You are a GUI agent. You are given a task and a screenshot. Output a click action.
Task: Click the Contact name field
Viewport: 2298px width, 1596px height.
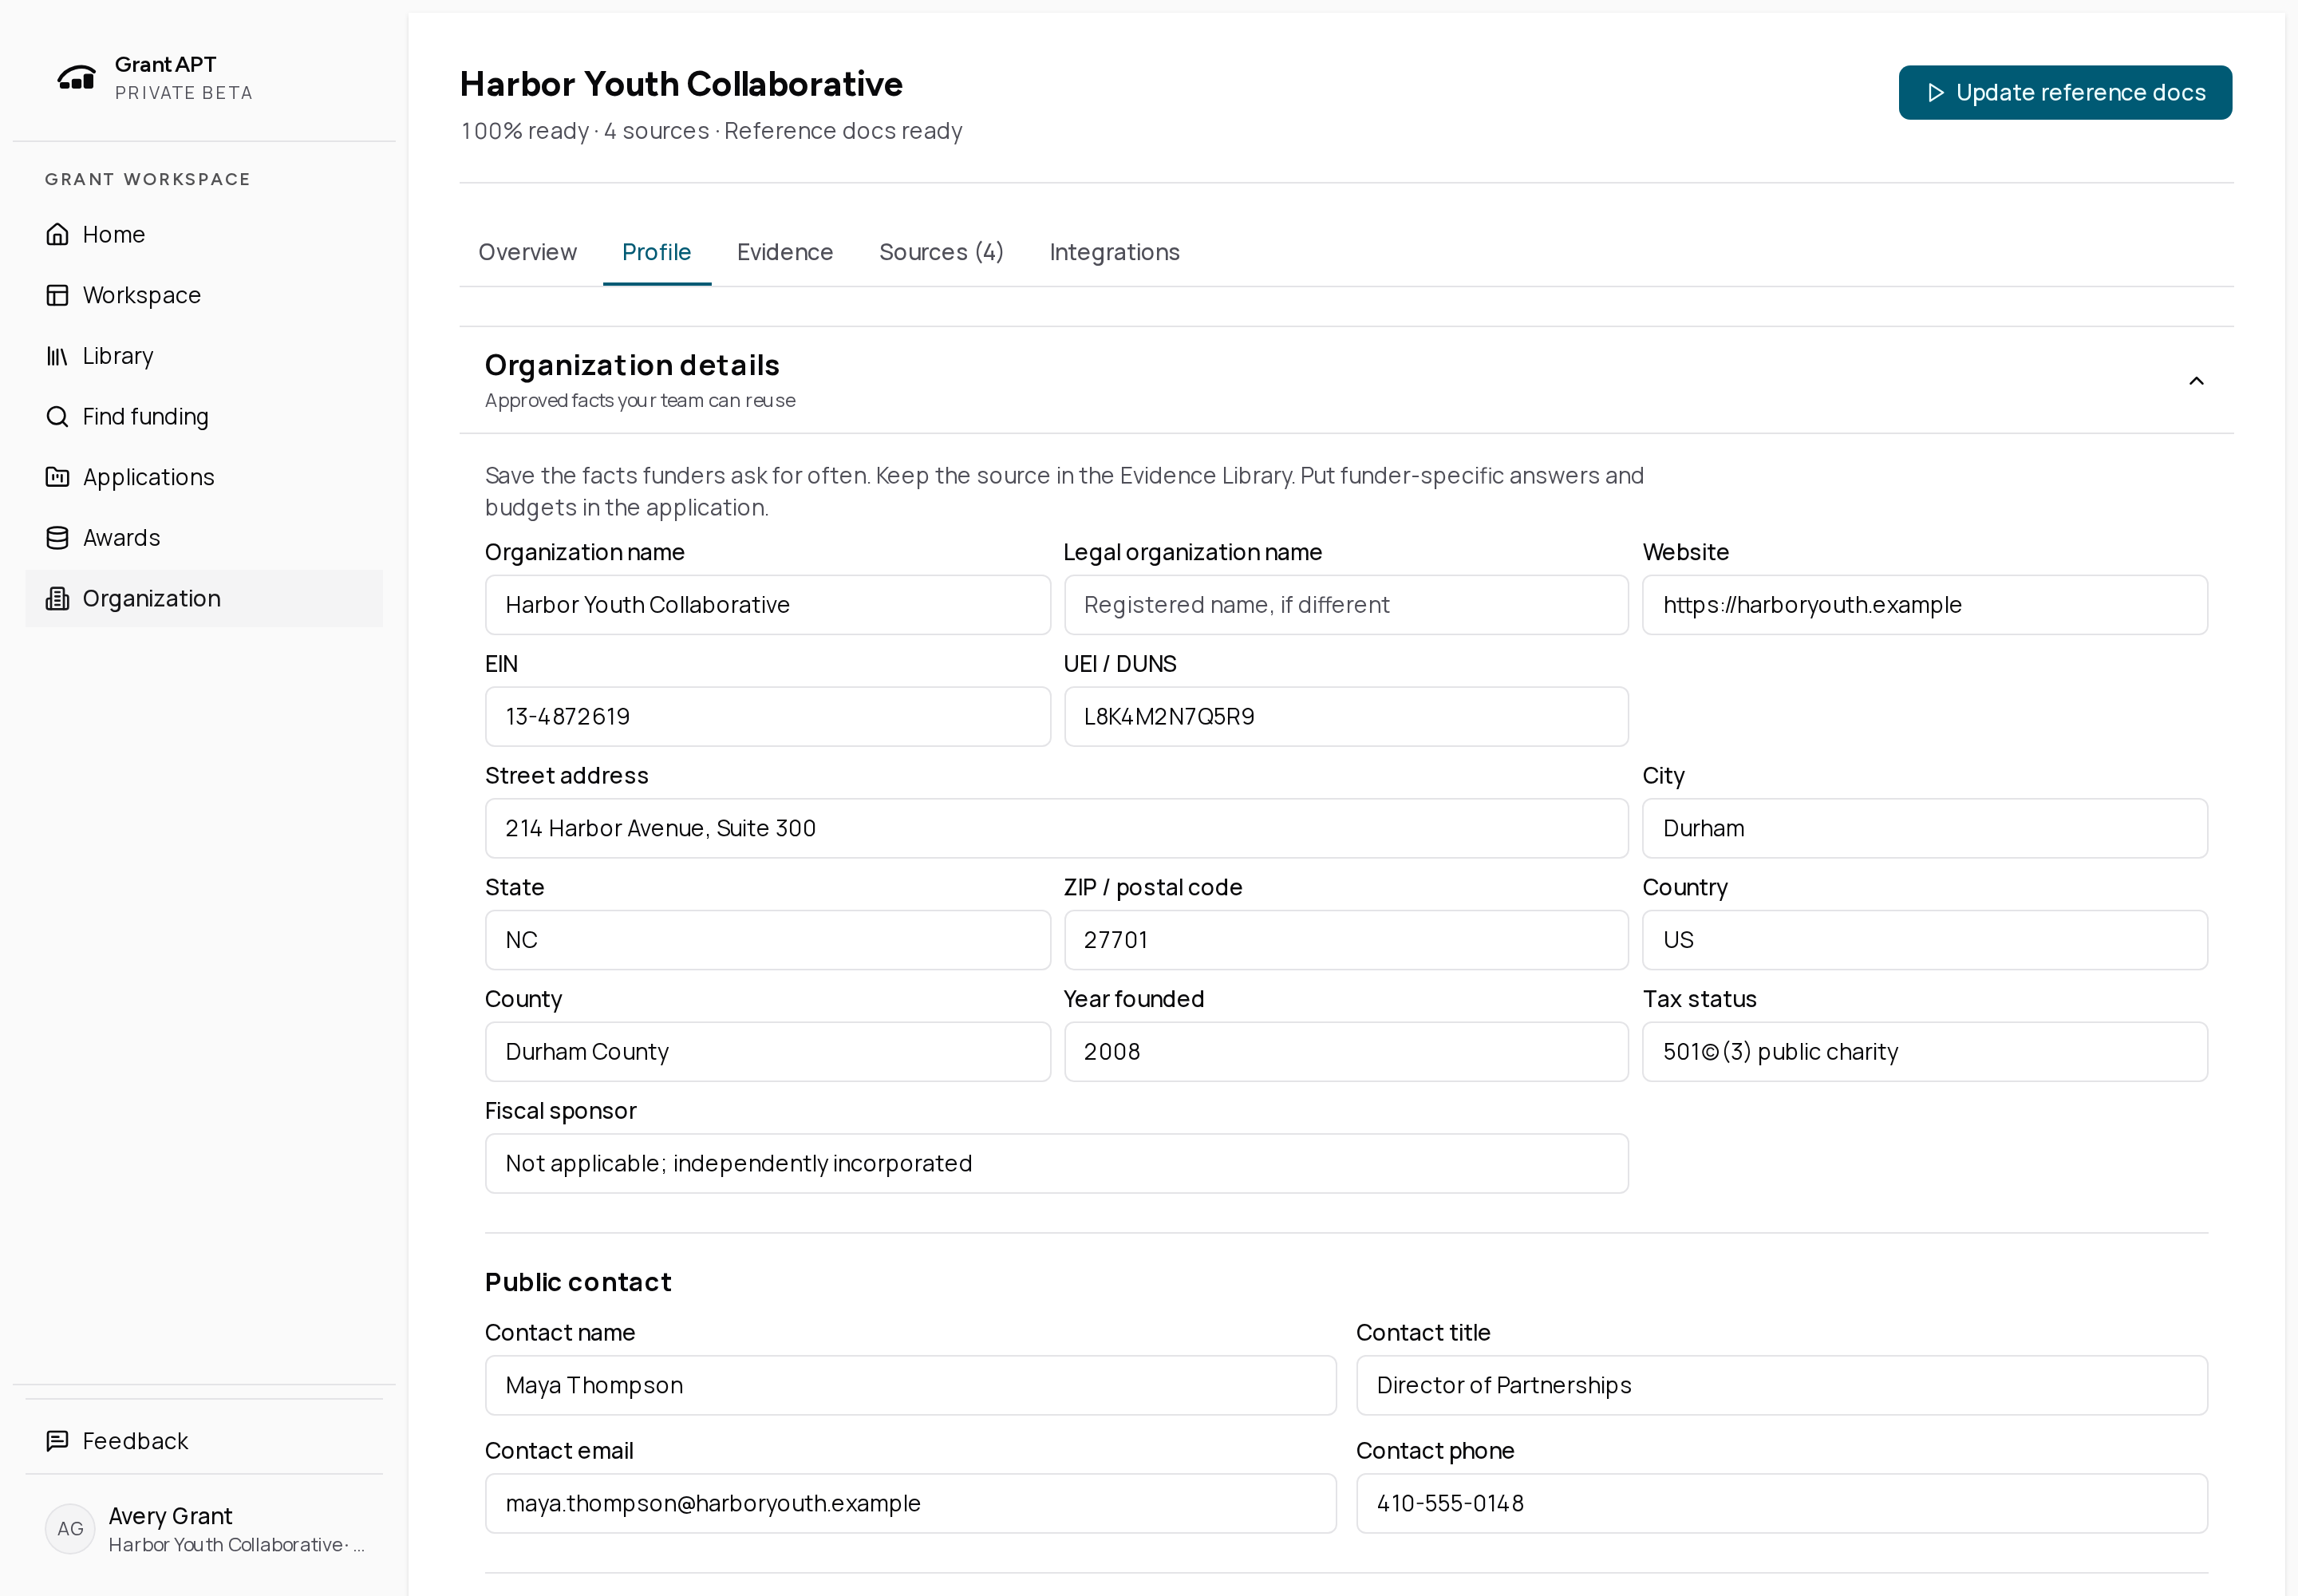tap(911, 1386)
